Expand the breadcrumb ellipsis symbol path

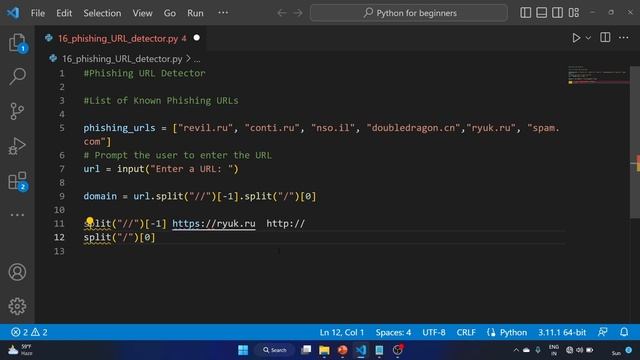pos(197,59)
